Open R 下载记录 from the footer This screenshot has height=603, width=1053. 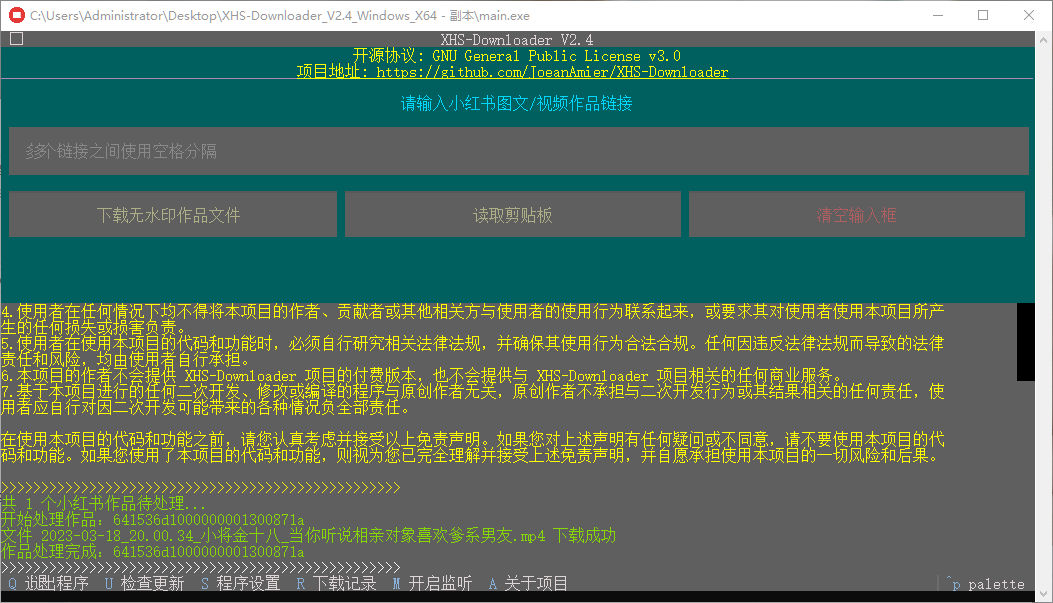336,583
